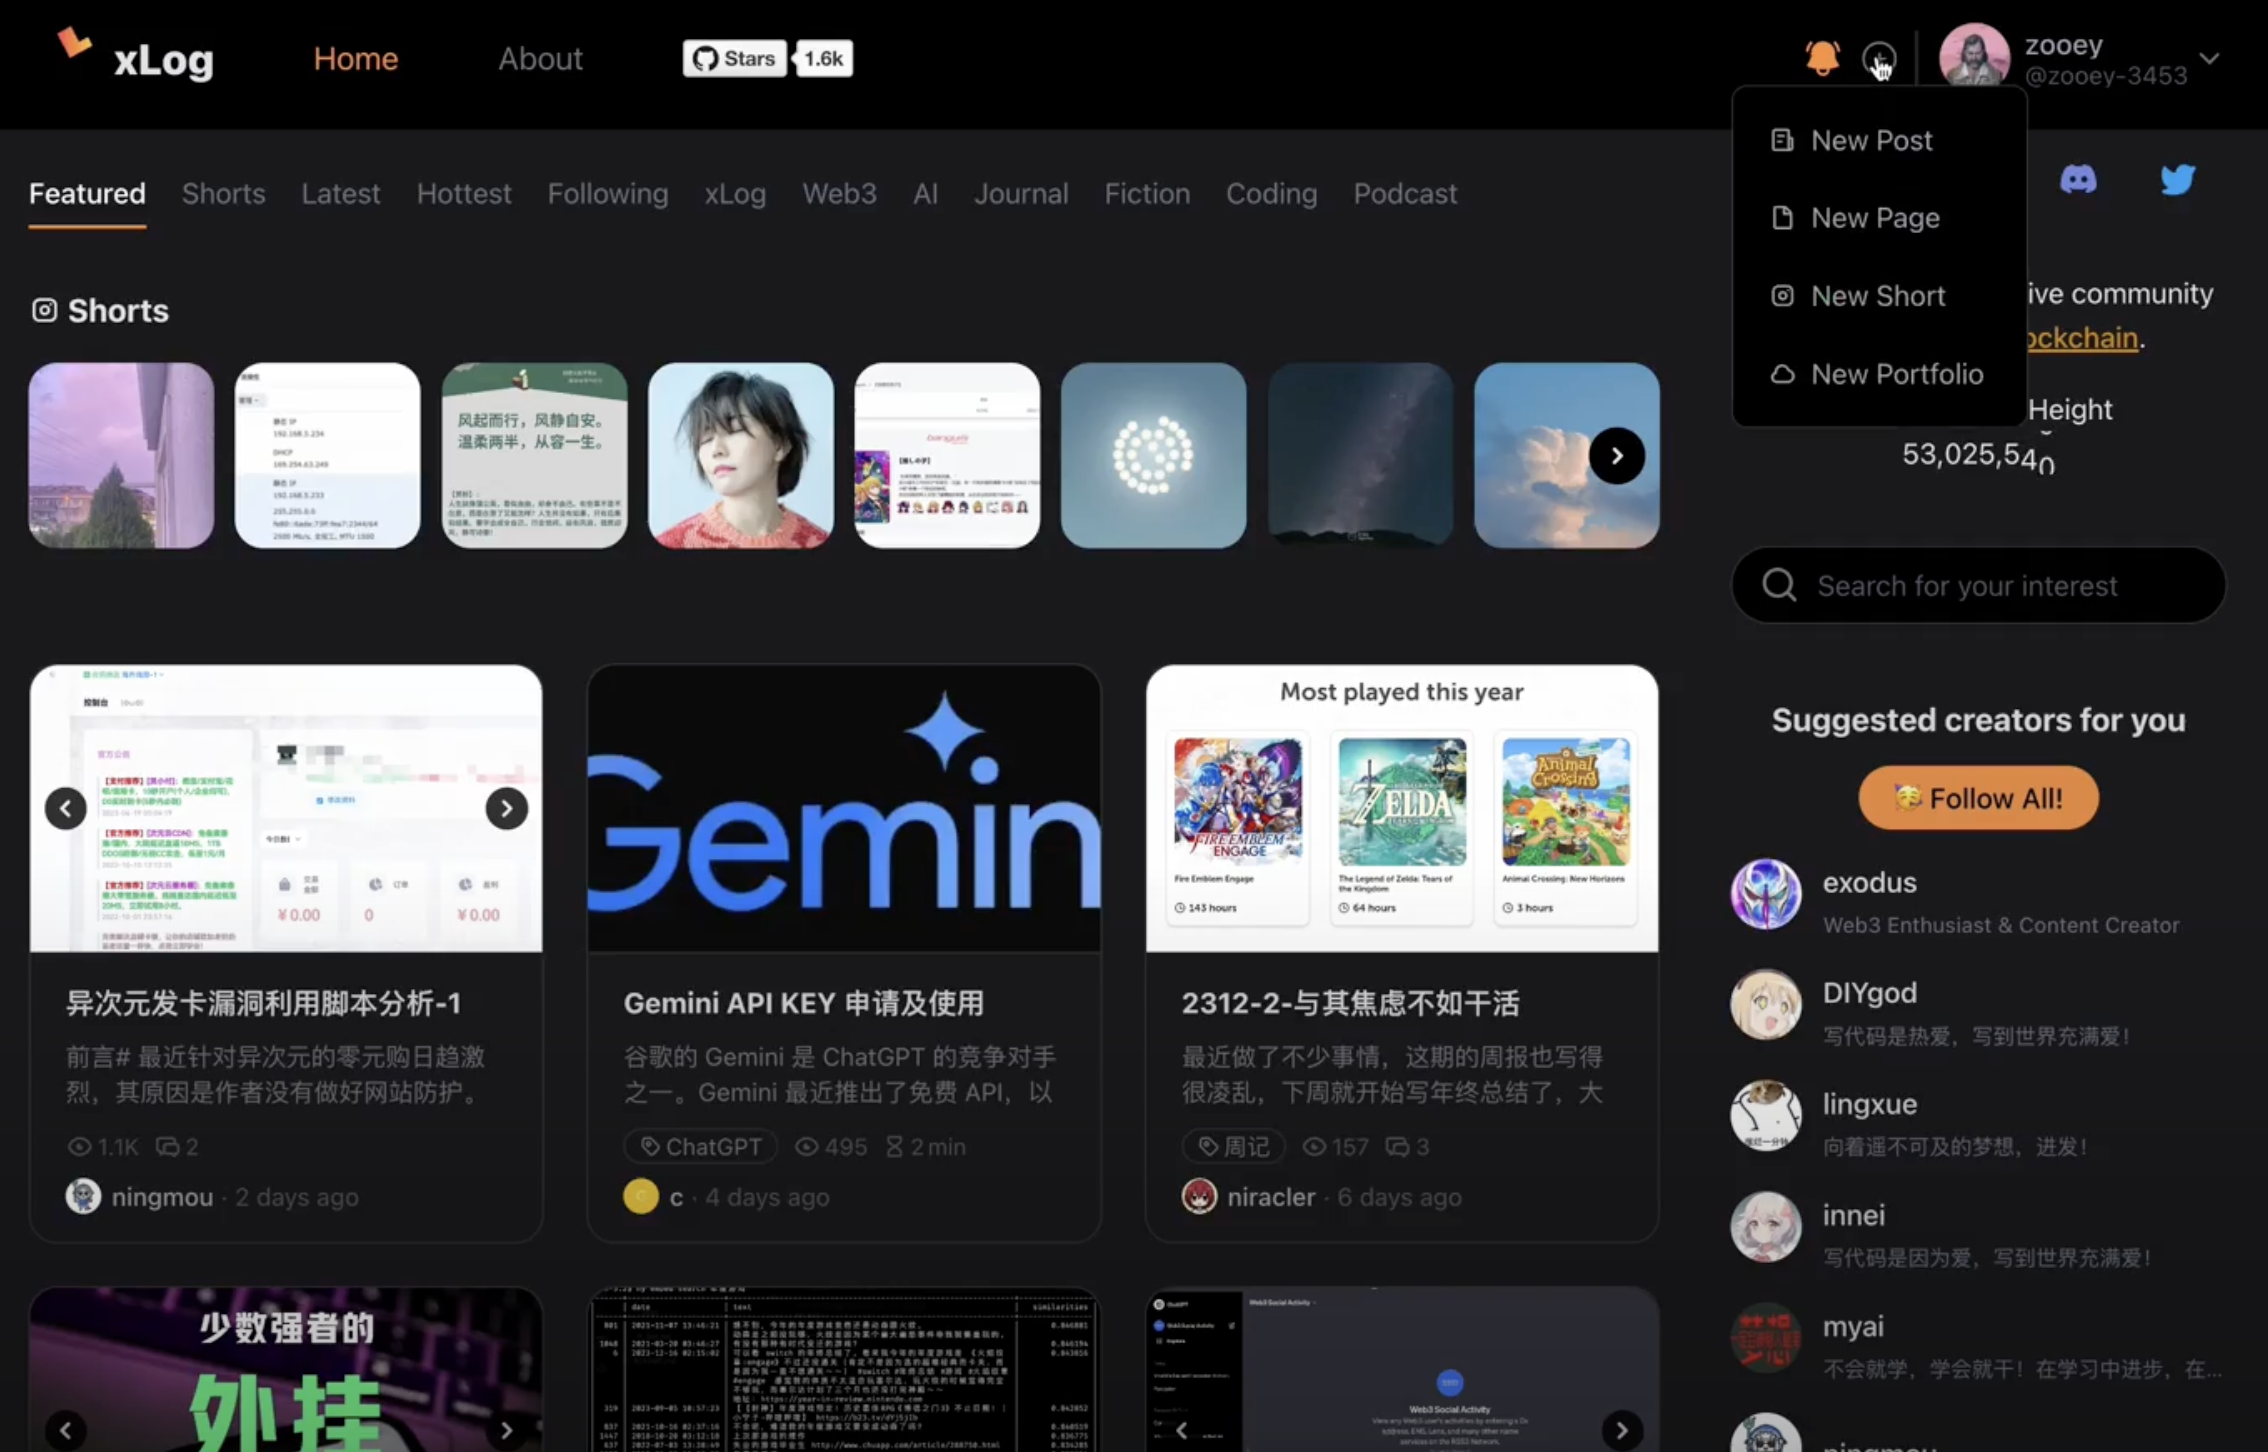This screenshot has width=2268, height=1452.
Task: Select New Post from the menu
Action: [1871, 141]
